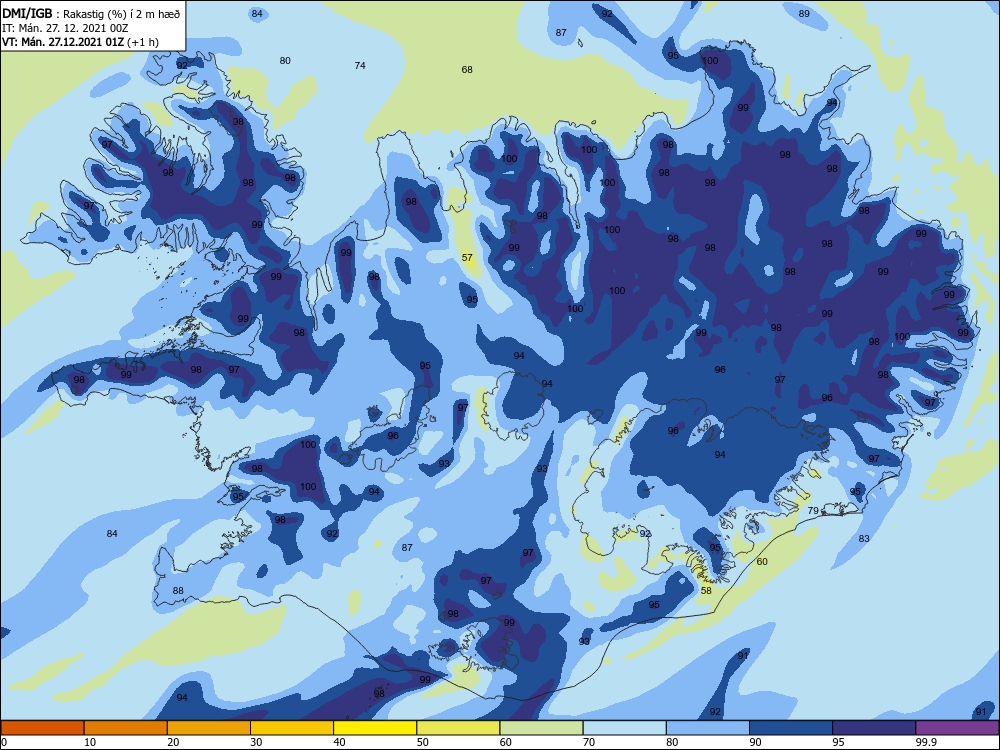
Task: Click the 20–30 light orange legend swatch
Action: (209, 728)
